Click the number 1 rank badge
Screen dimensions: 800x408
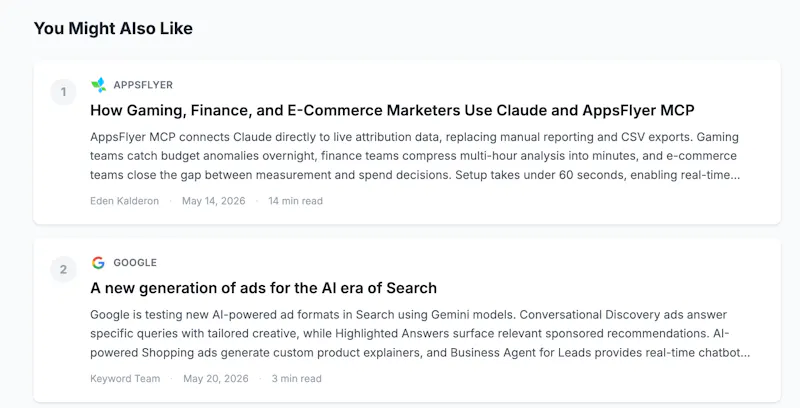point(63,92)
